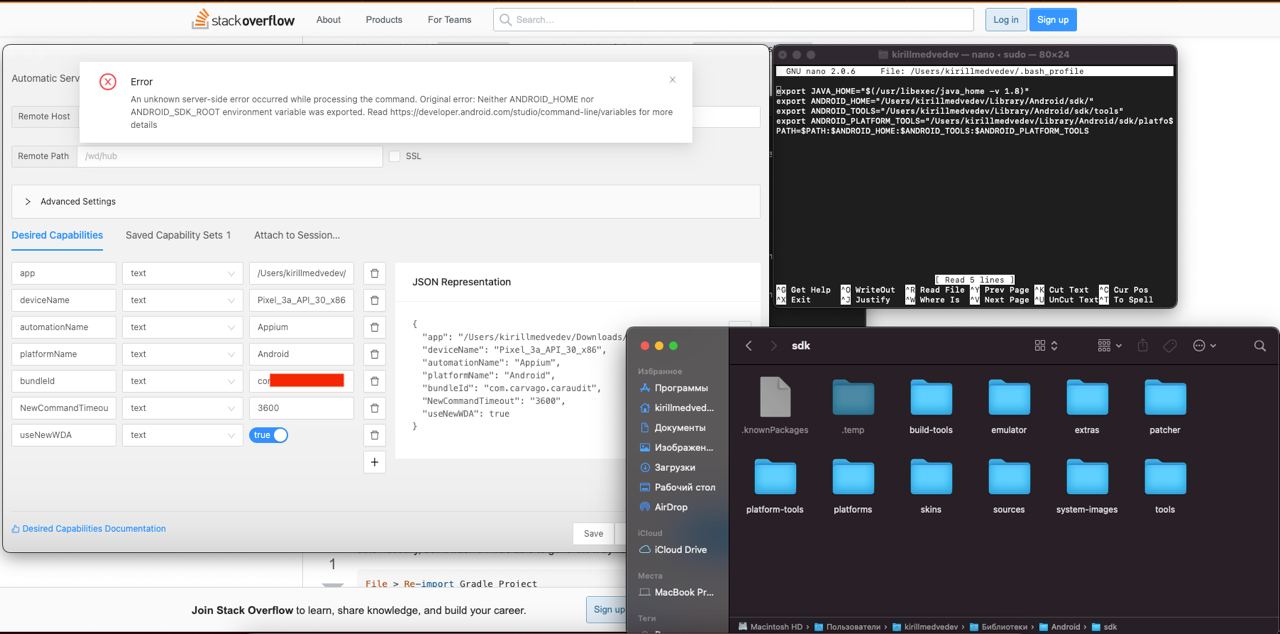
Task: Delete the NewCommandTimeout capability row
Action: pyautogui.click(x=374, y=408)
